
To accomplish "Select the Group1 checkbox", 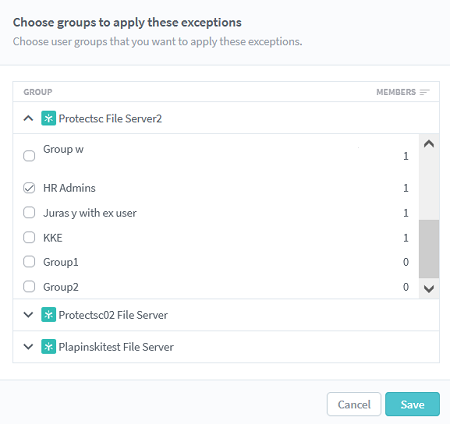I will coord(29,262).
